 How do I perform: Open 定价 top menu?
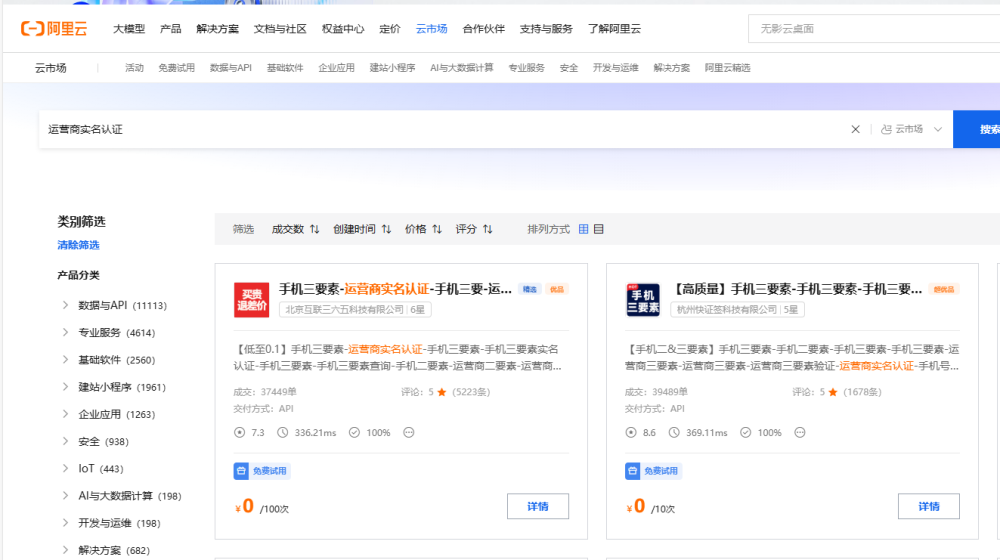click(390, 29)
